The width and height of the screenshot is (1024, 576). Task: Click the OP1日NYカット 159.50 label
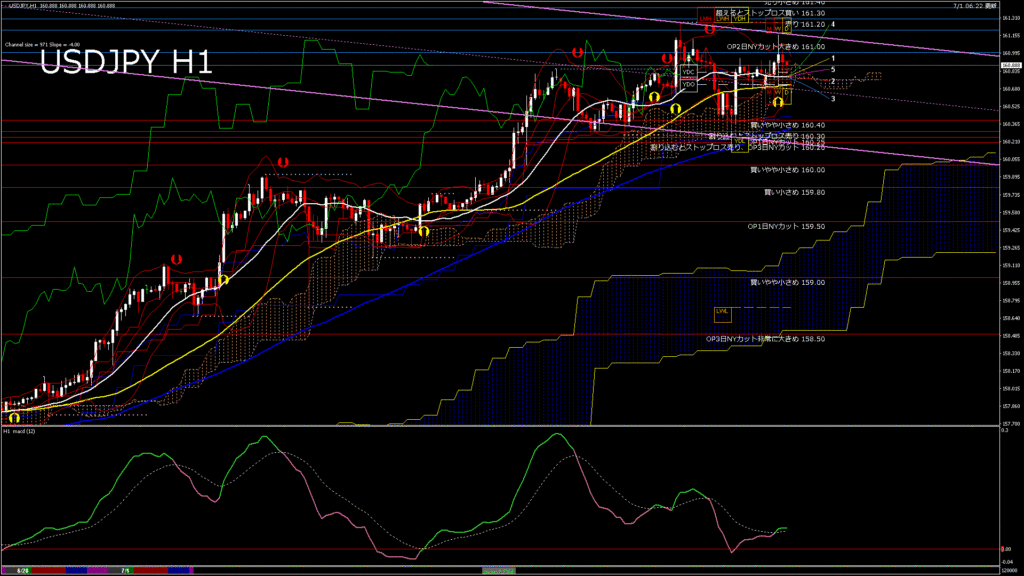786,227
